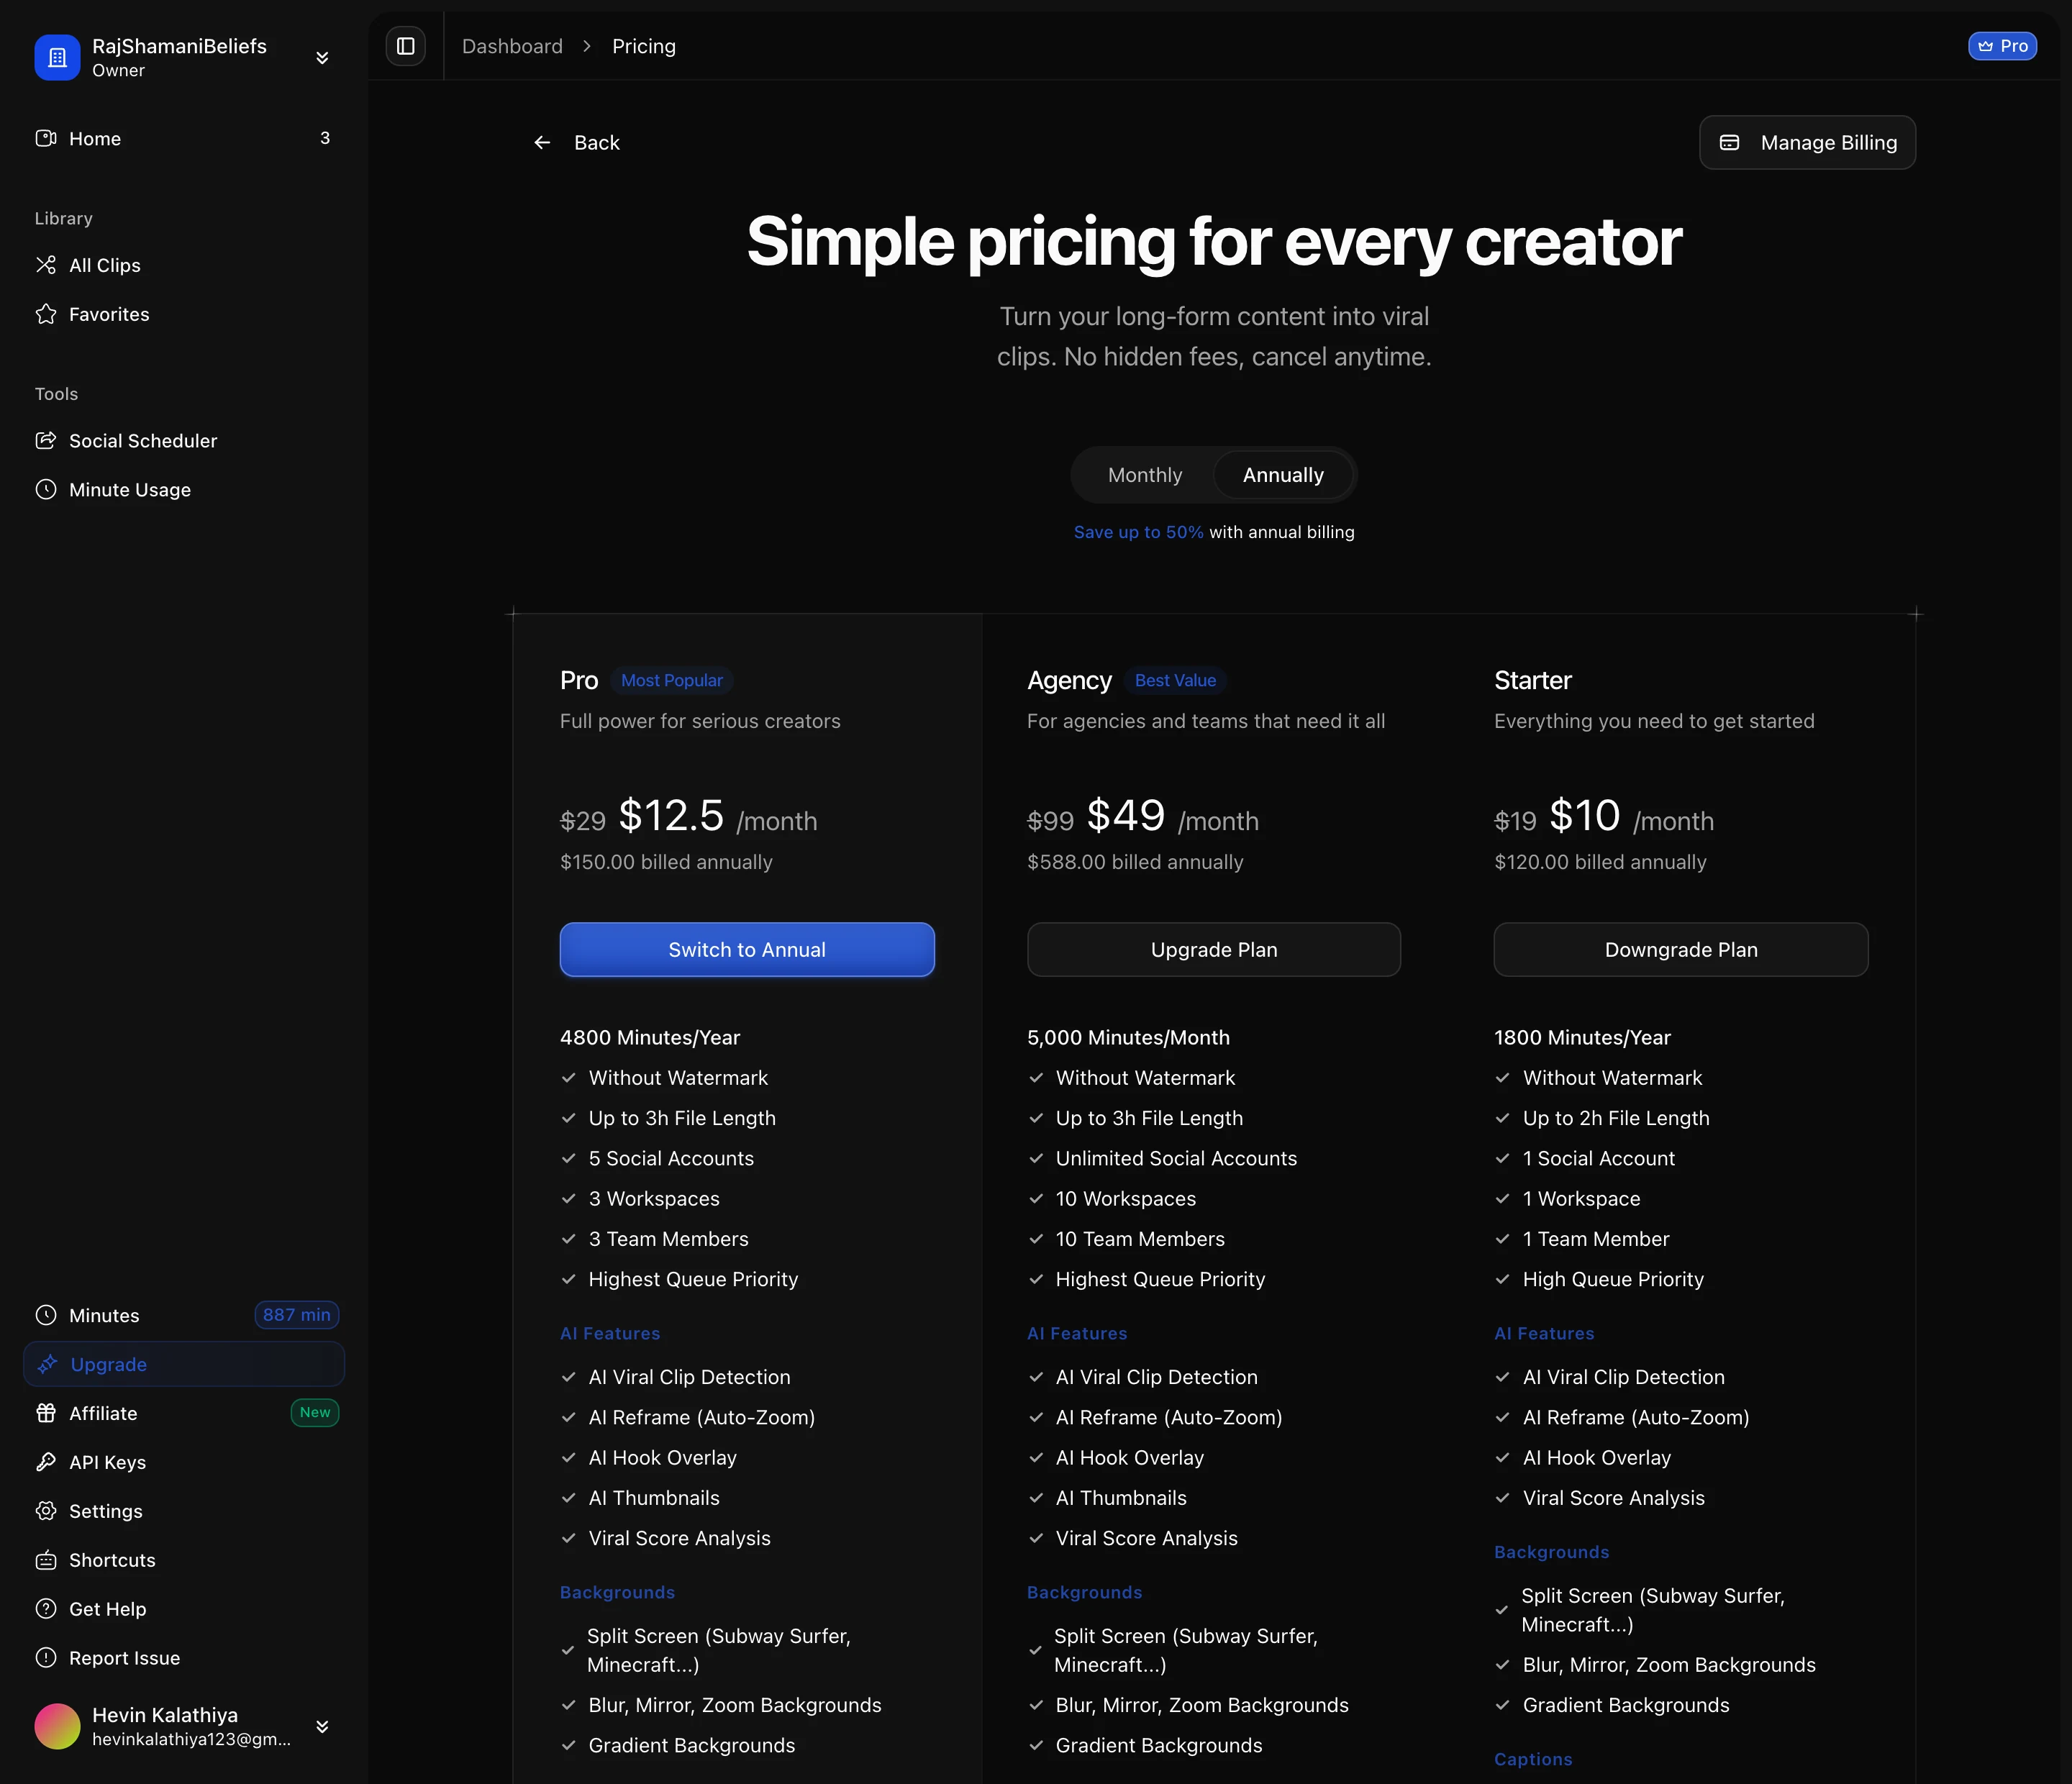Select Annually billing option
Screen dimensions: 2072x1784
click(x=1283, y=475)
